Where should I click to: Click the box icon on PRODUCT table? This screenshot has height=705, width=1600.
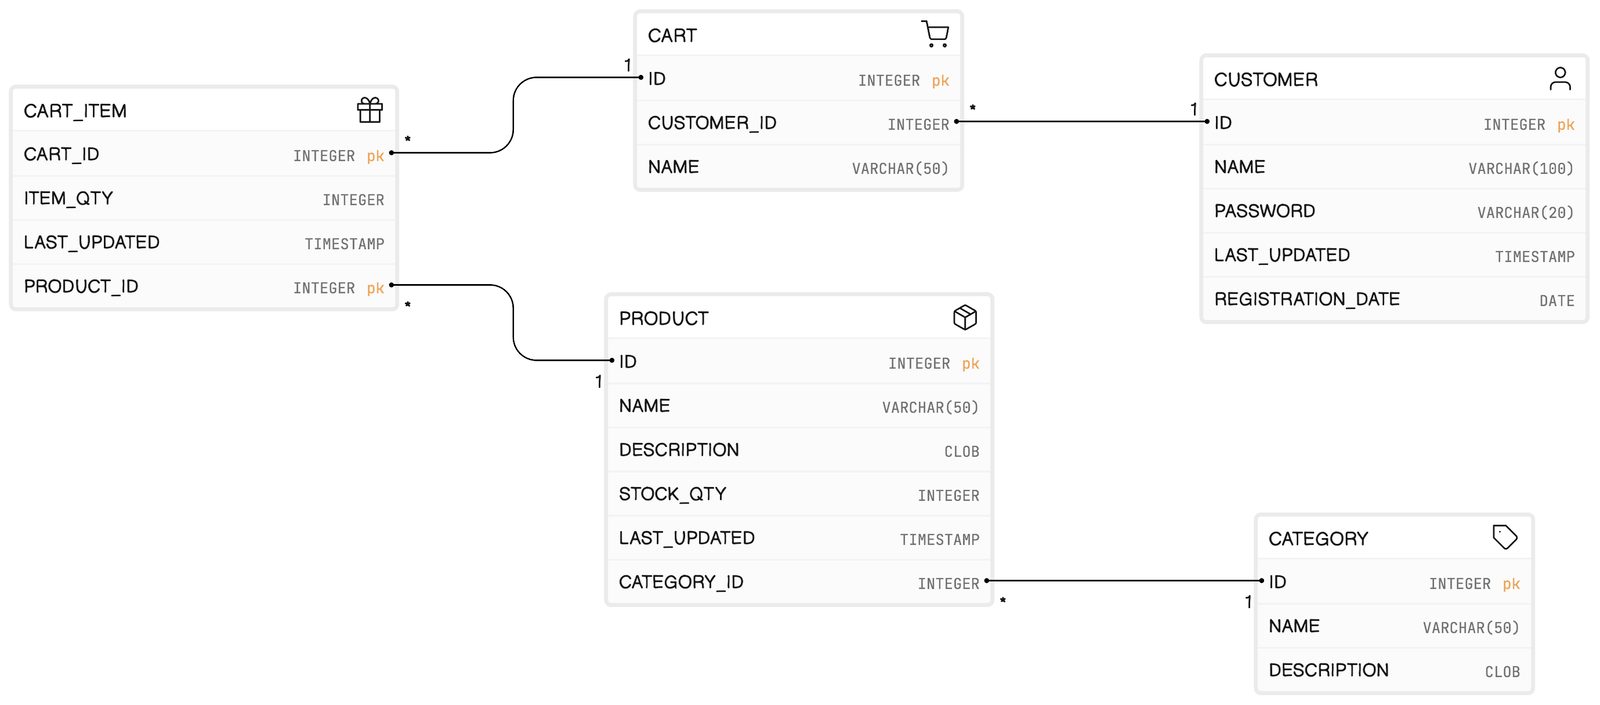[x=965, y=317]
